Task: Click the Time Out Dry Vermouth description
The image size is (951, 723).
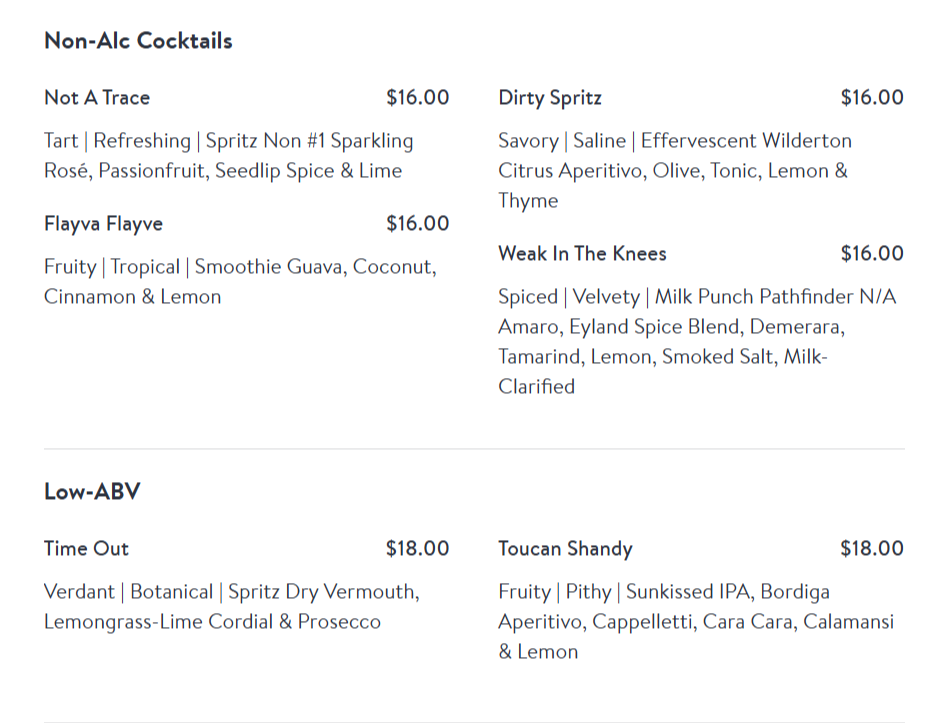Action: pos(231,607)
